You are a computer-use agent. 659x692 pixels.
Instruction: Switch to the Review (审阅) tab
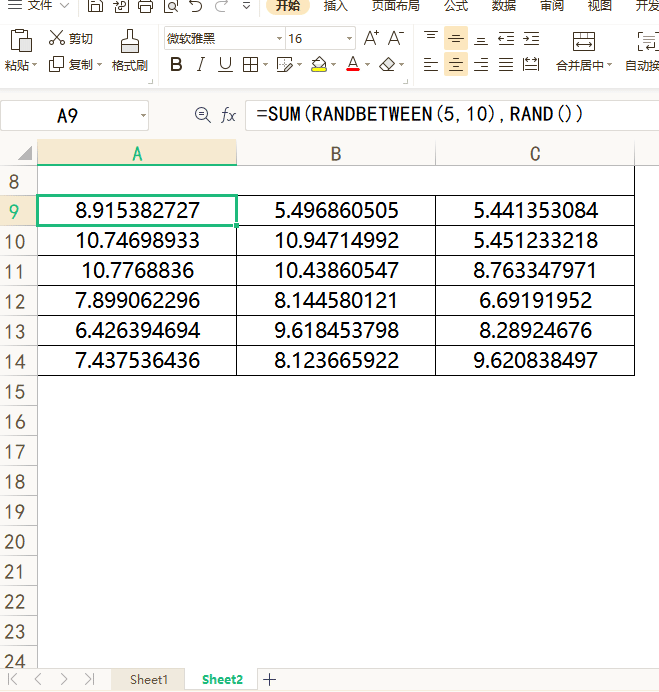(552, 6)
